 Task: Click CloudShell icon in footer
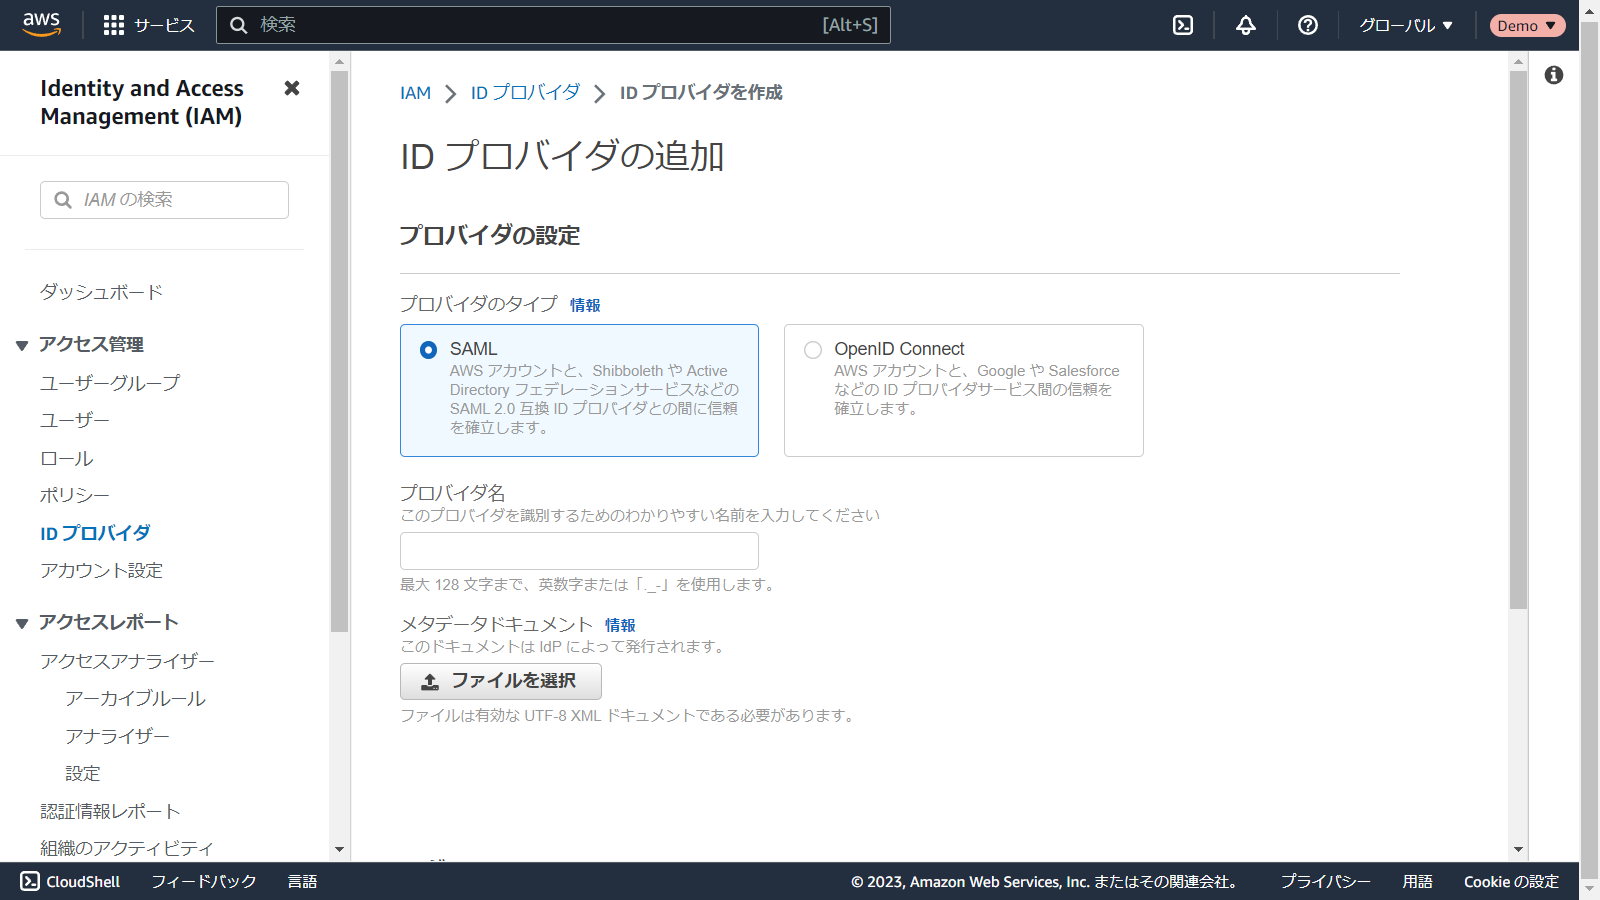pos(30,881)
